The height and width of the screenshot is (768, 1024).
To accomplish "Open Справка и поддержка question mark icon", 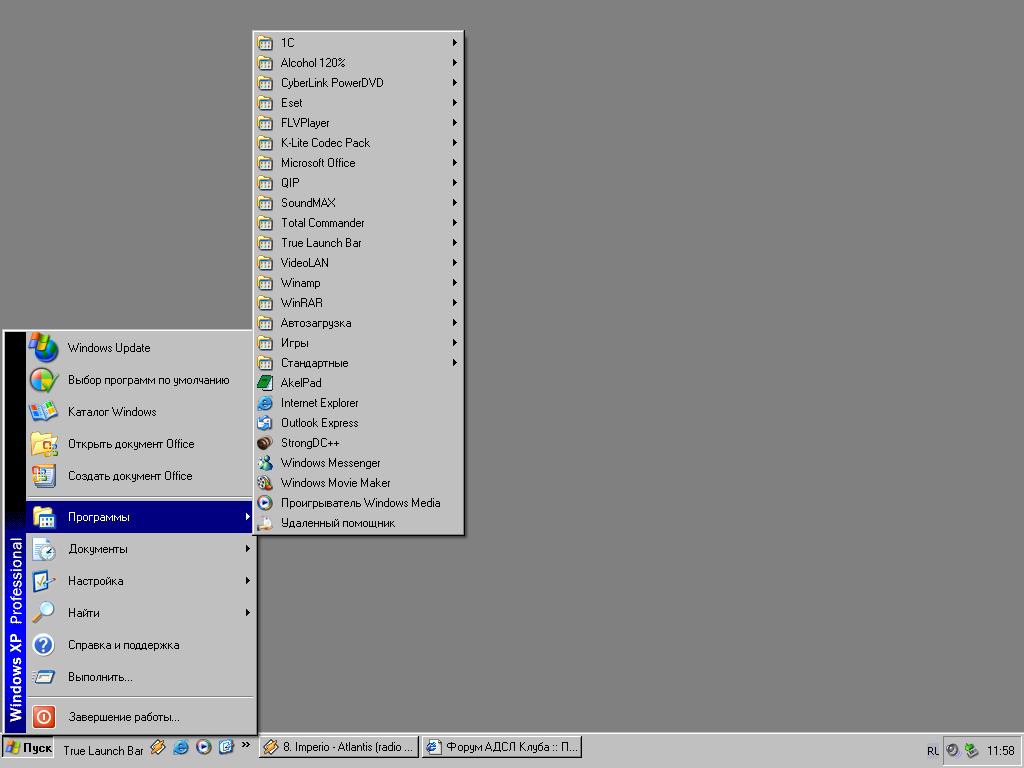I will [x=43, y=645].
